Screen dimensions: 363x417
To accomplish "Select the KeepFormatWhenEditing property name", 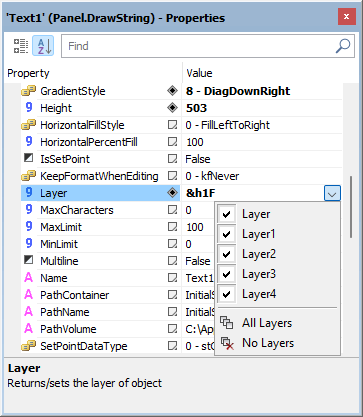I will (99, 176).
